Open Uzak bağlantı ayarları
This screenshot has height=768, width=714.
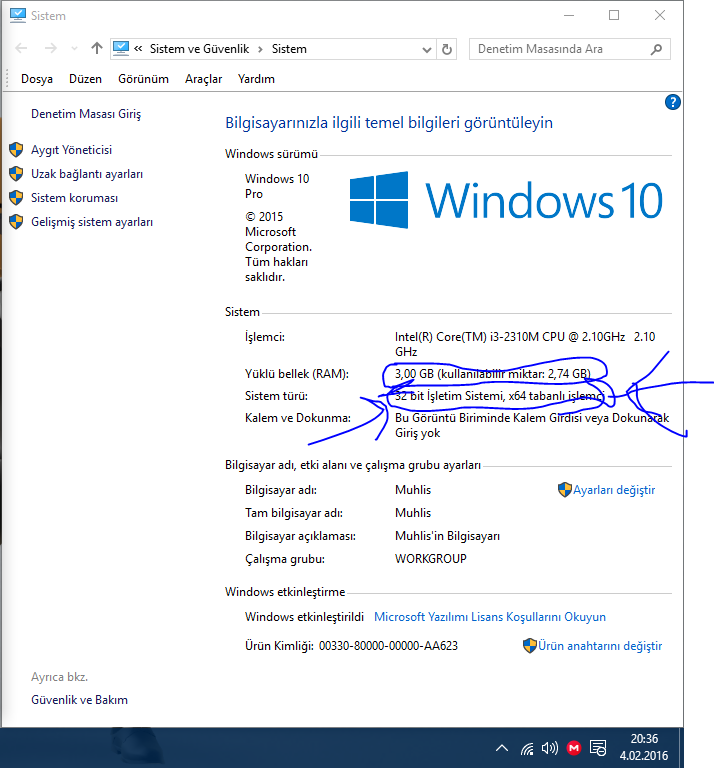click(87, 174)
